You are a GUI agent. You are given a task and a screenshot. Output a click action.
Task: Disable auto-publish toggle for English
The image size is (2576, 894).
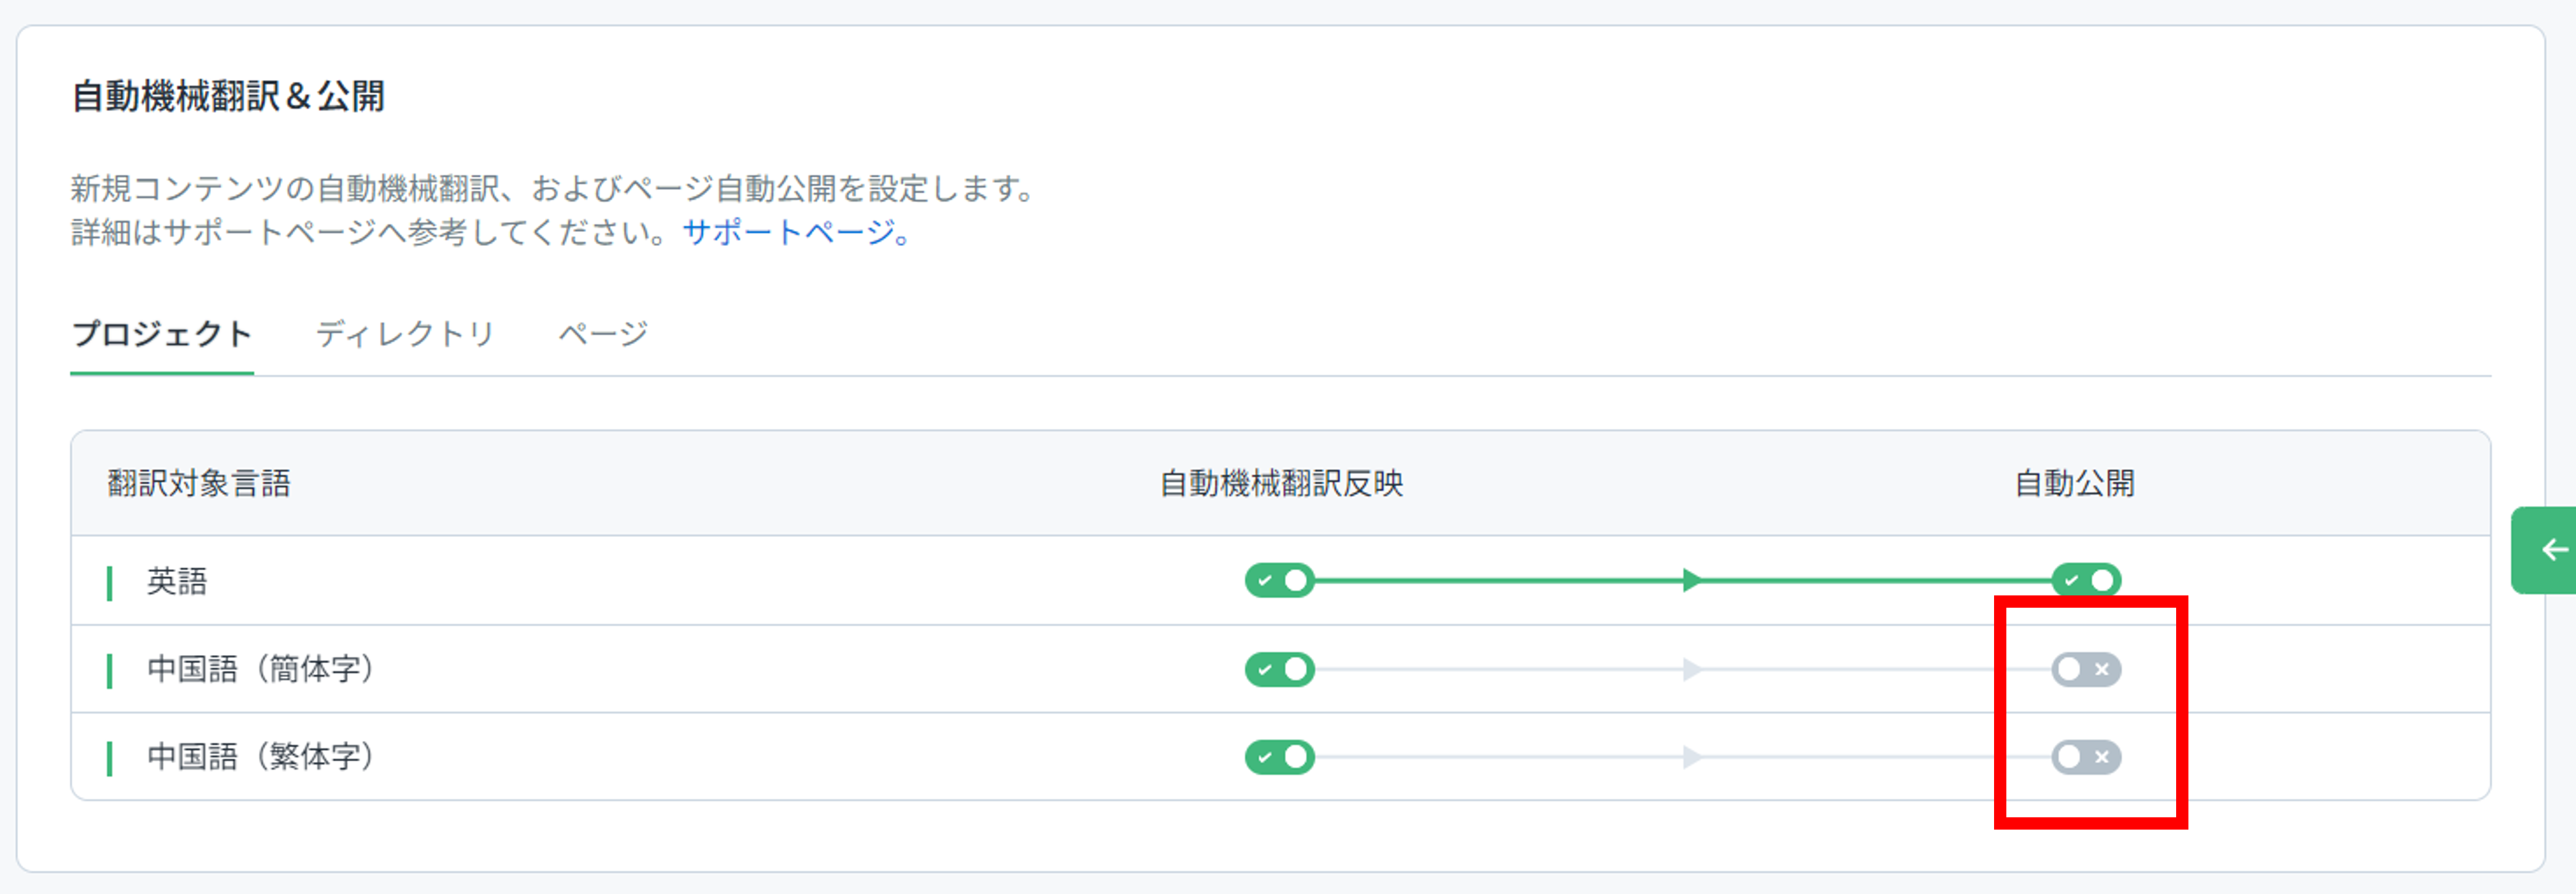tap(2086, 580)
